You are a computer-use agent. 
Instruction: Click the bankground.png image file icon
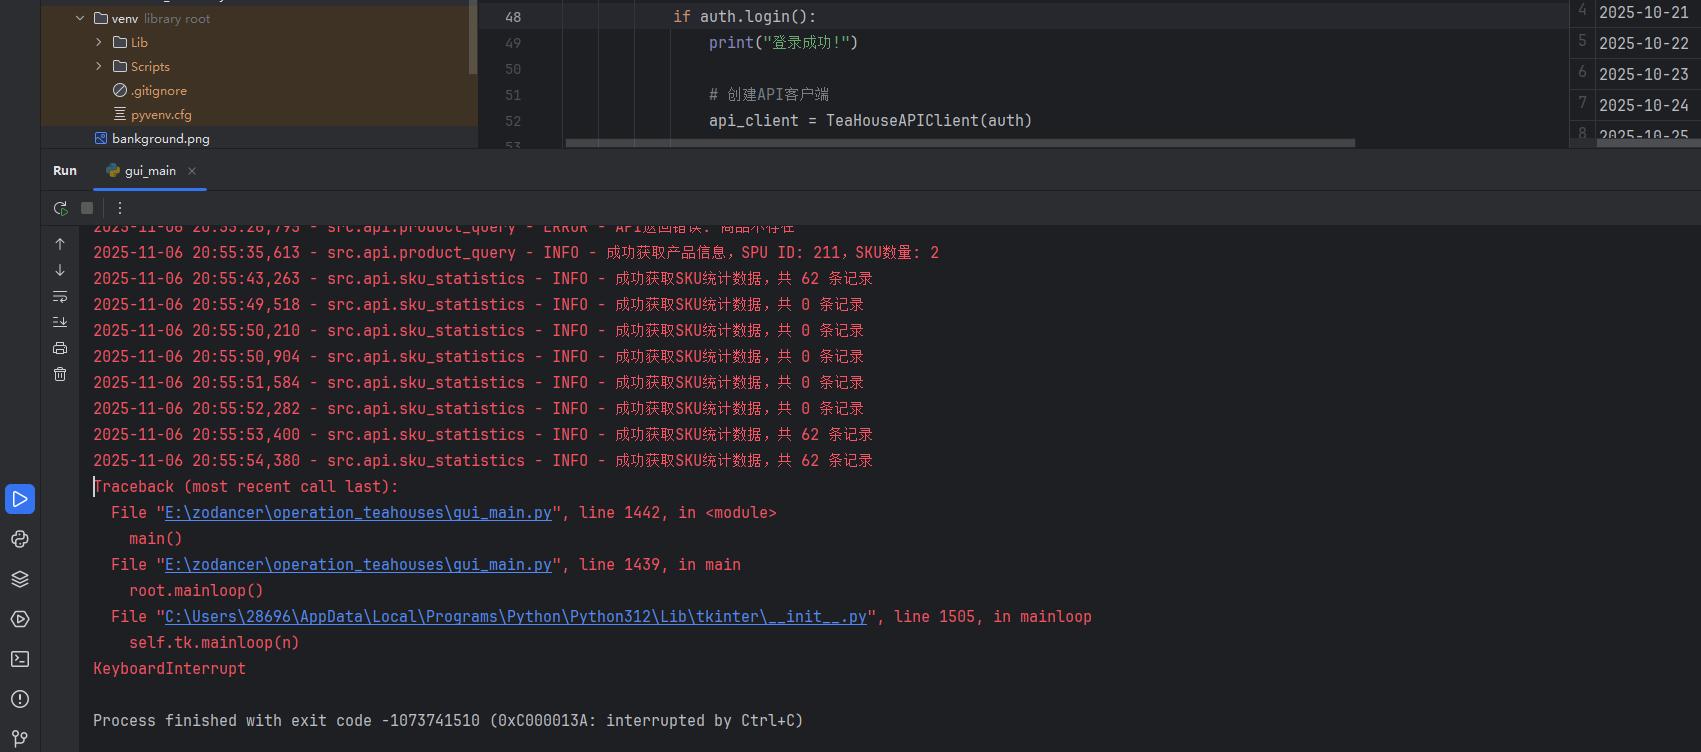tap(101, 138)
